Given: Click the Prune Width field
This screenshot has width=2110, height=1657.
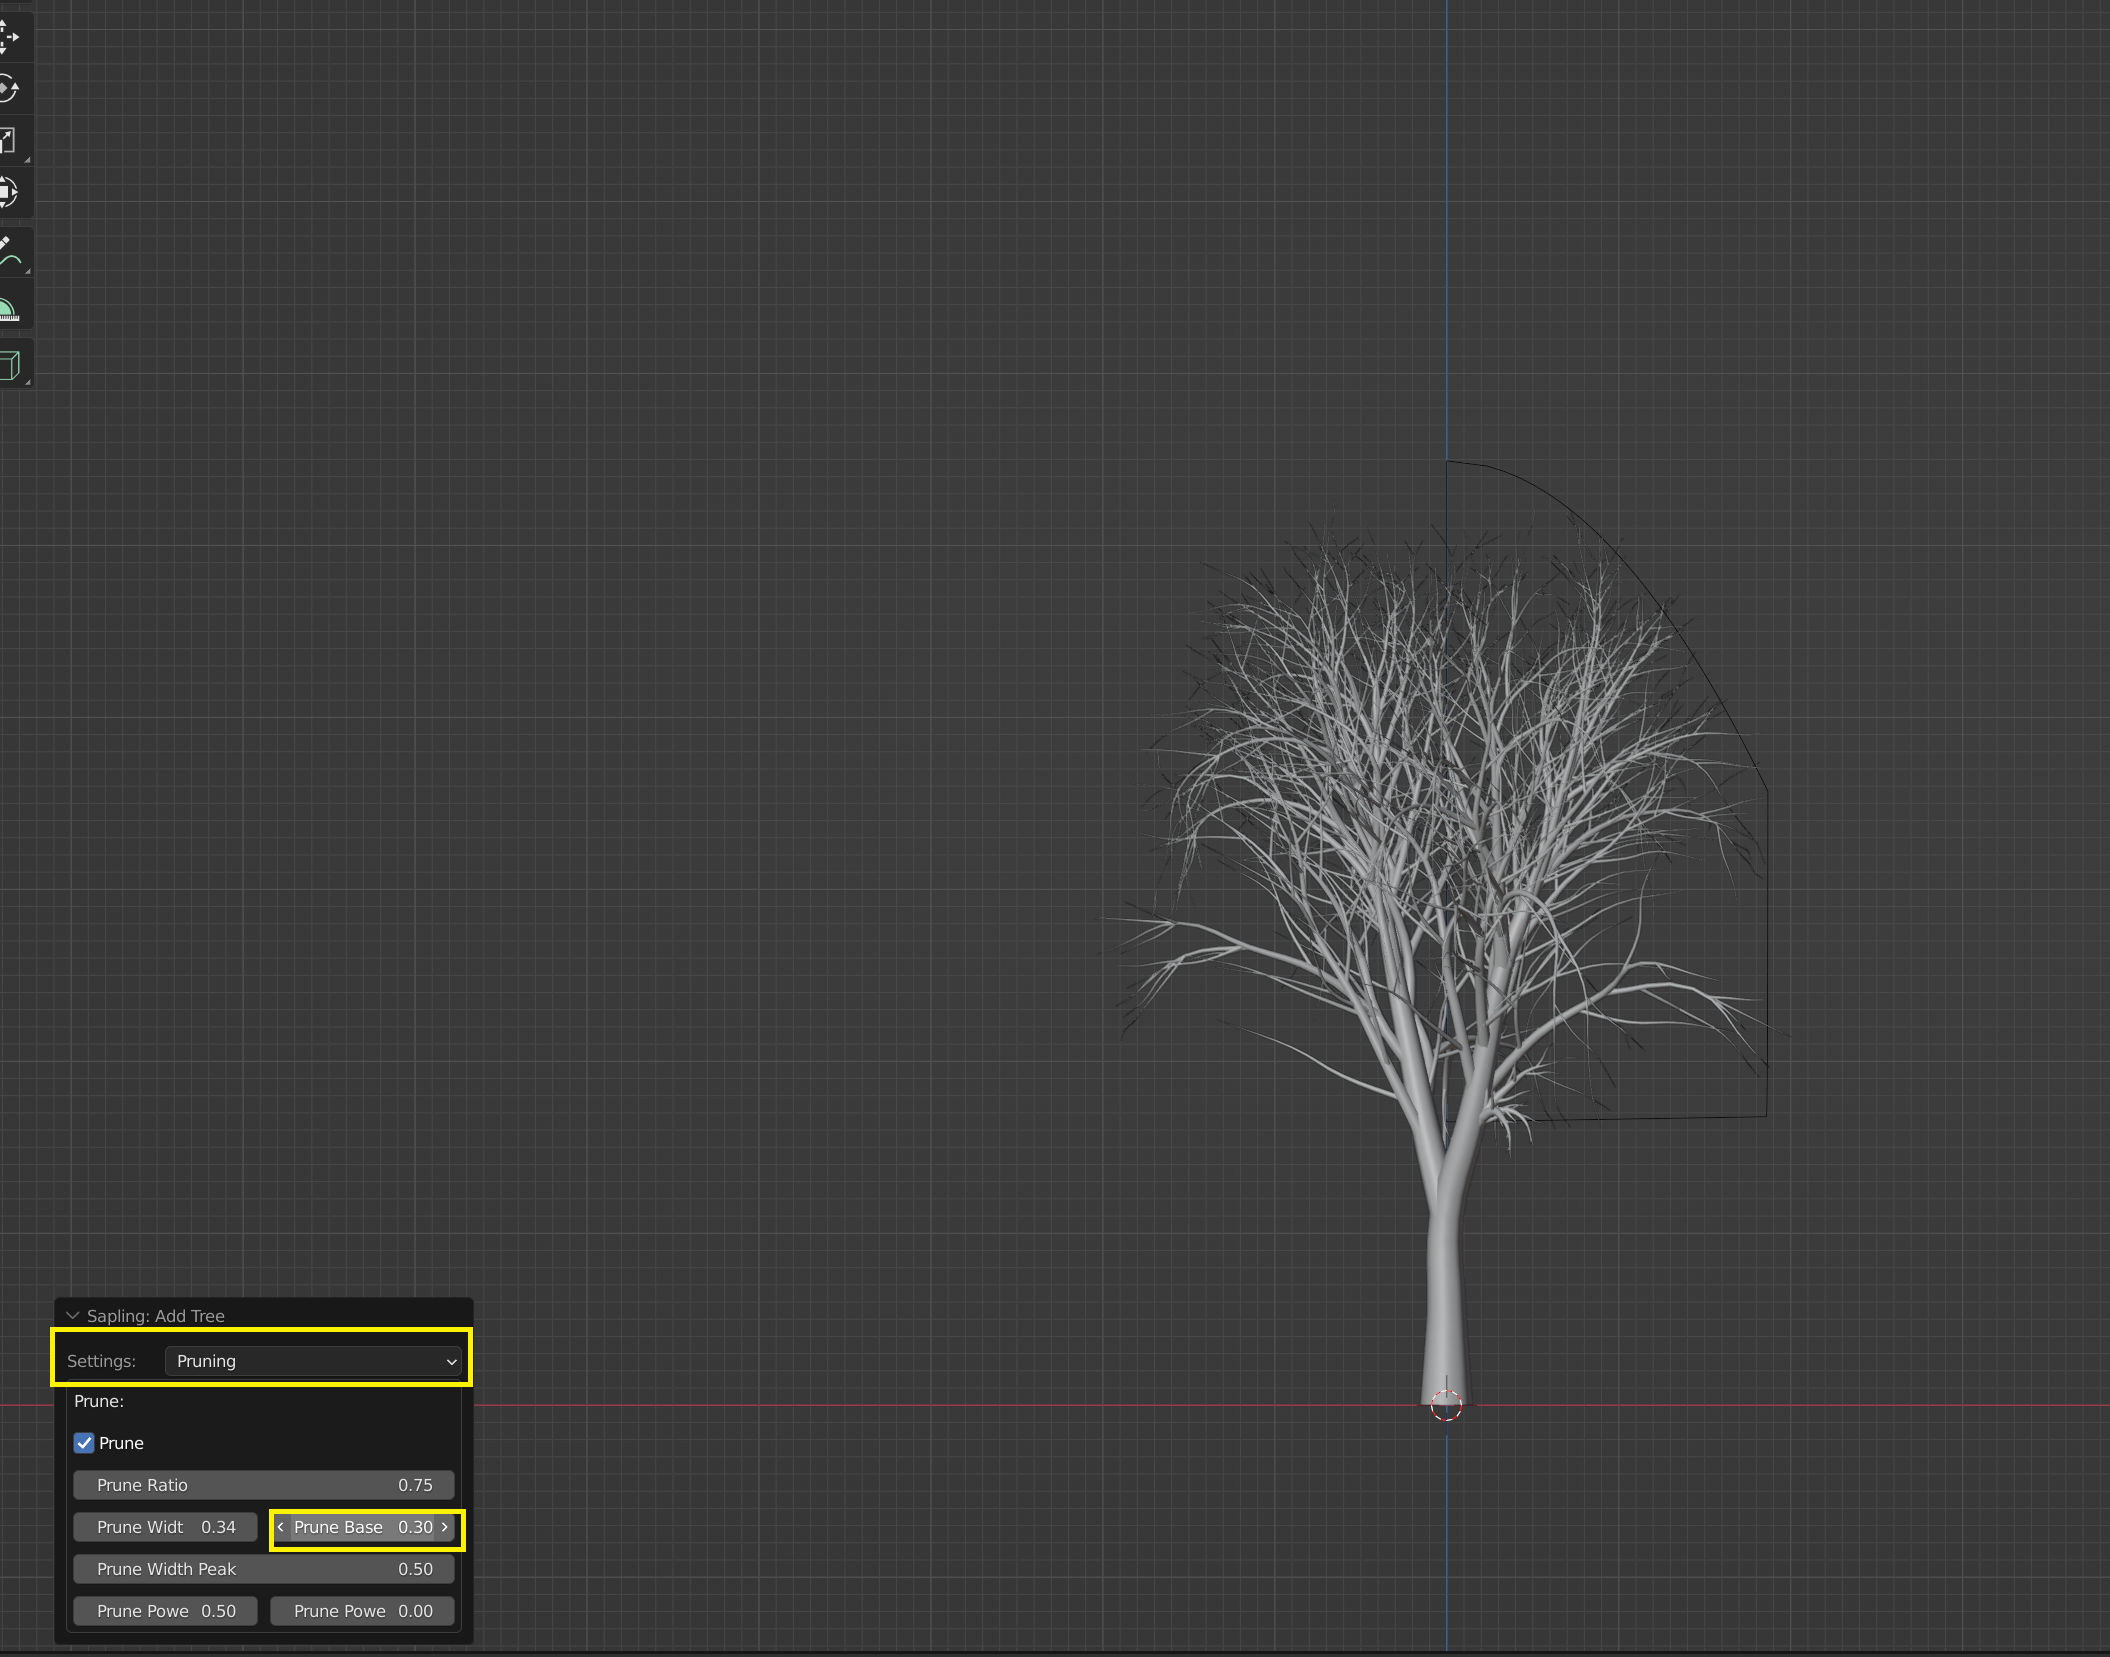Looking at the screenshot, I should tap(165, 1527).
